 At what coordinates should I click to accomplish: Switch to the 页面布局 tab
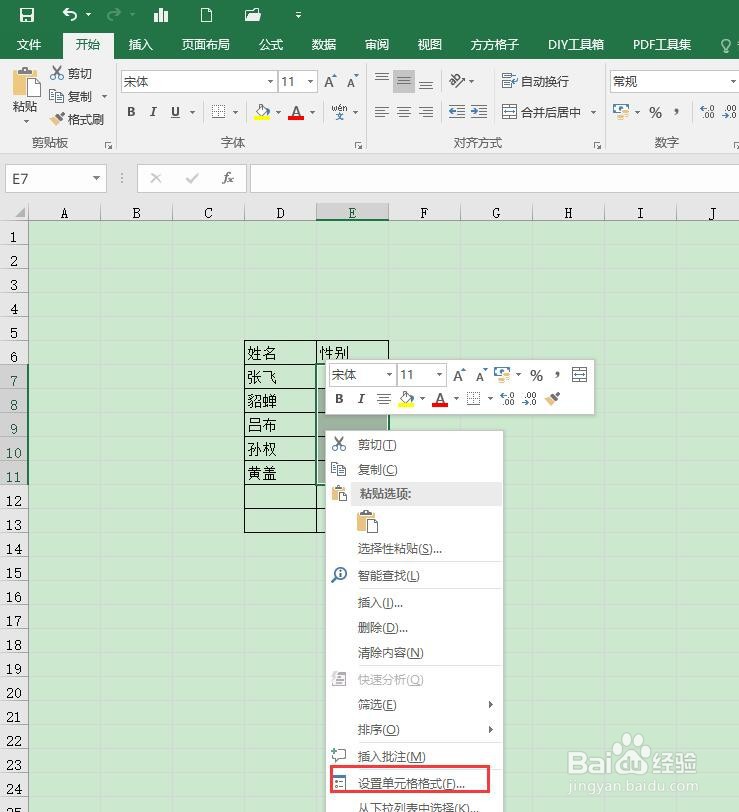(206, 45)
